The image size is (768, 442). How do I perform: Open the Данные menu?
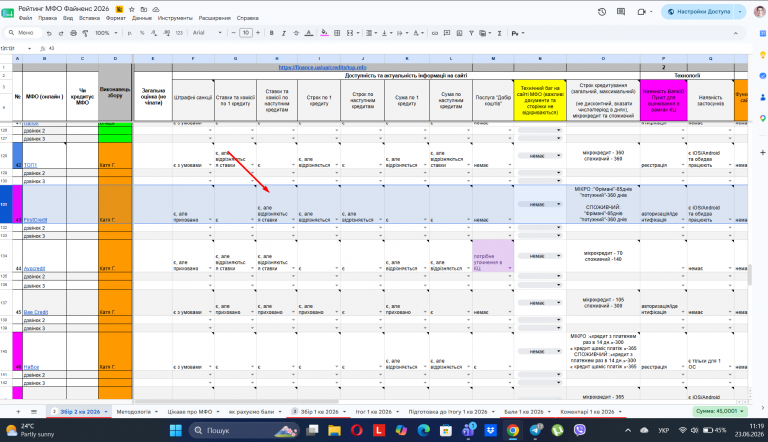142,18
